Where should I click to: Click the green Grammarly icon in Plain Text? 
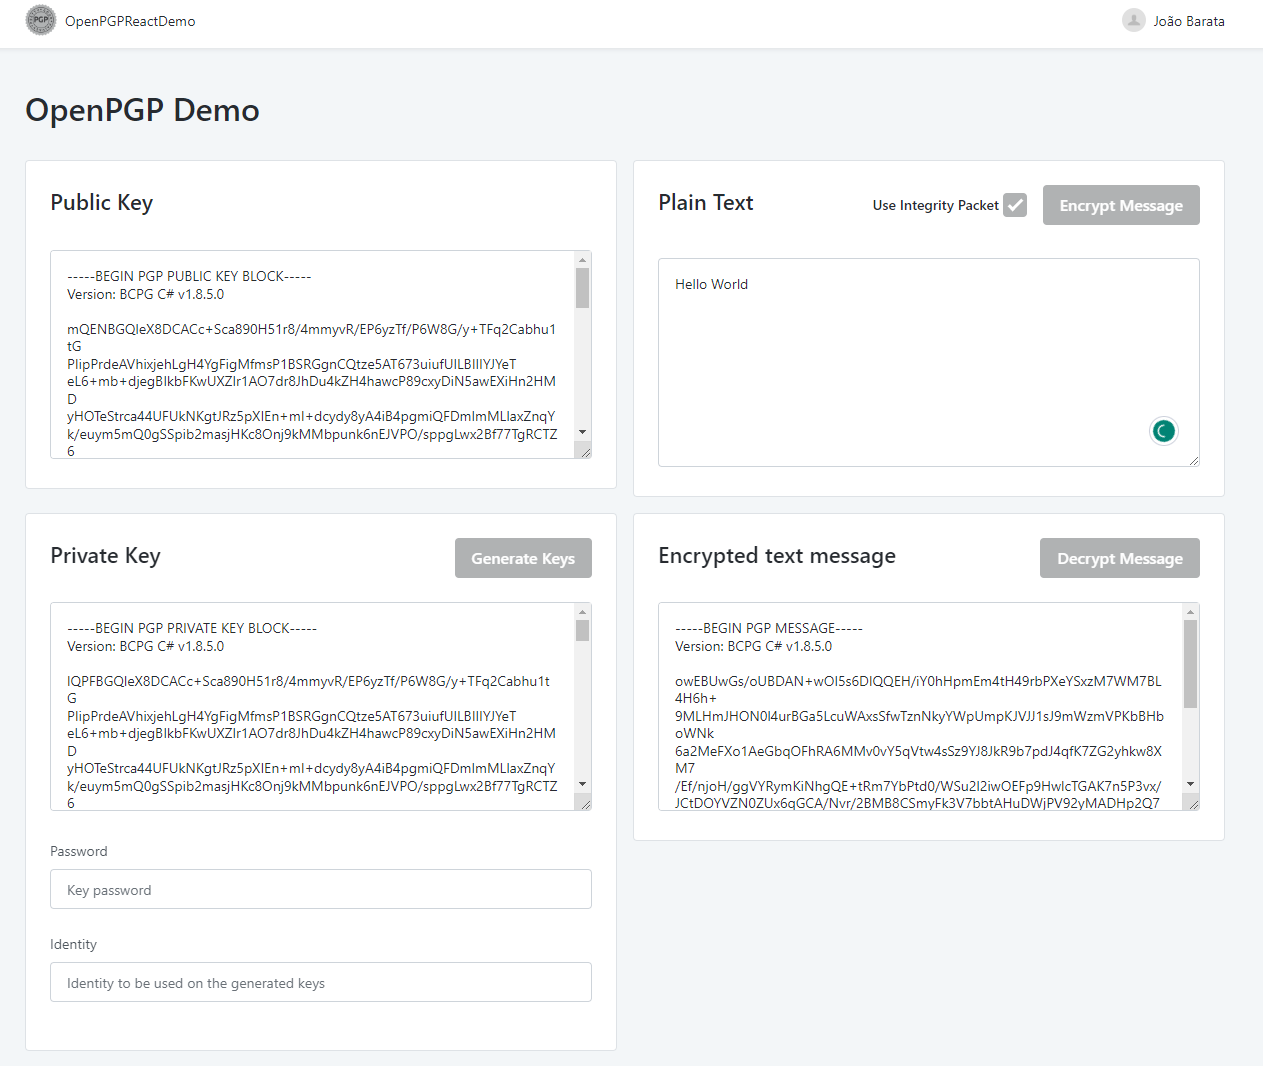point(1163,431)
